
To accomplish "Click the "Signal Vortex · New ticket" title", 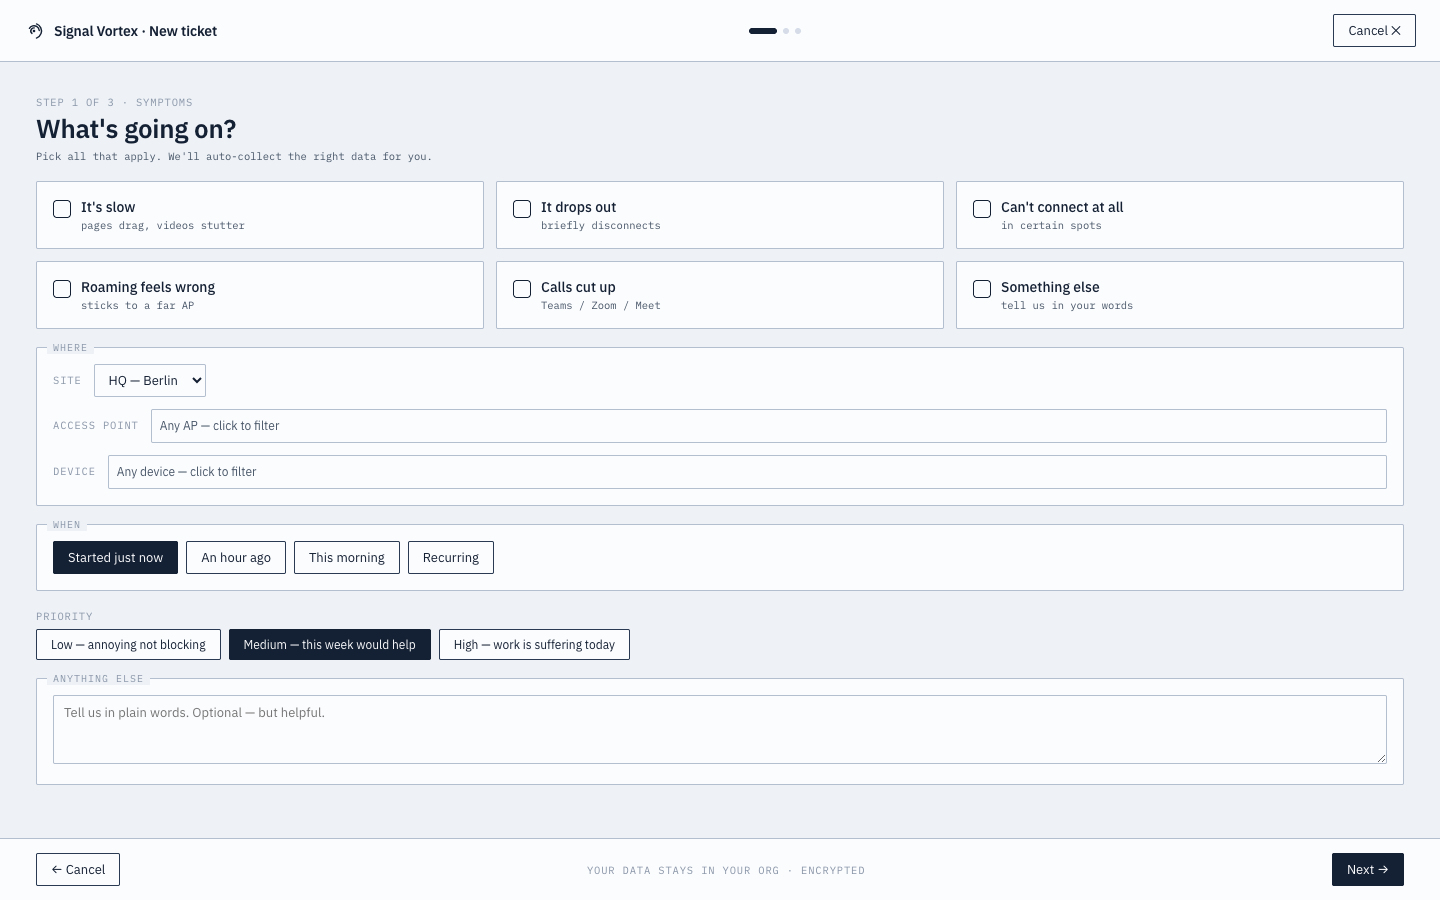I will coord(135,31).
